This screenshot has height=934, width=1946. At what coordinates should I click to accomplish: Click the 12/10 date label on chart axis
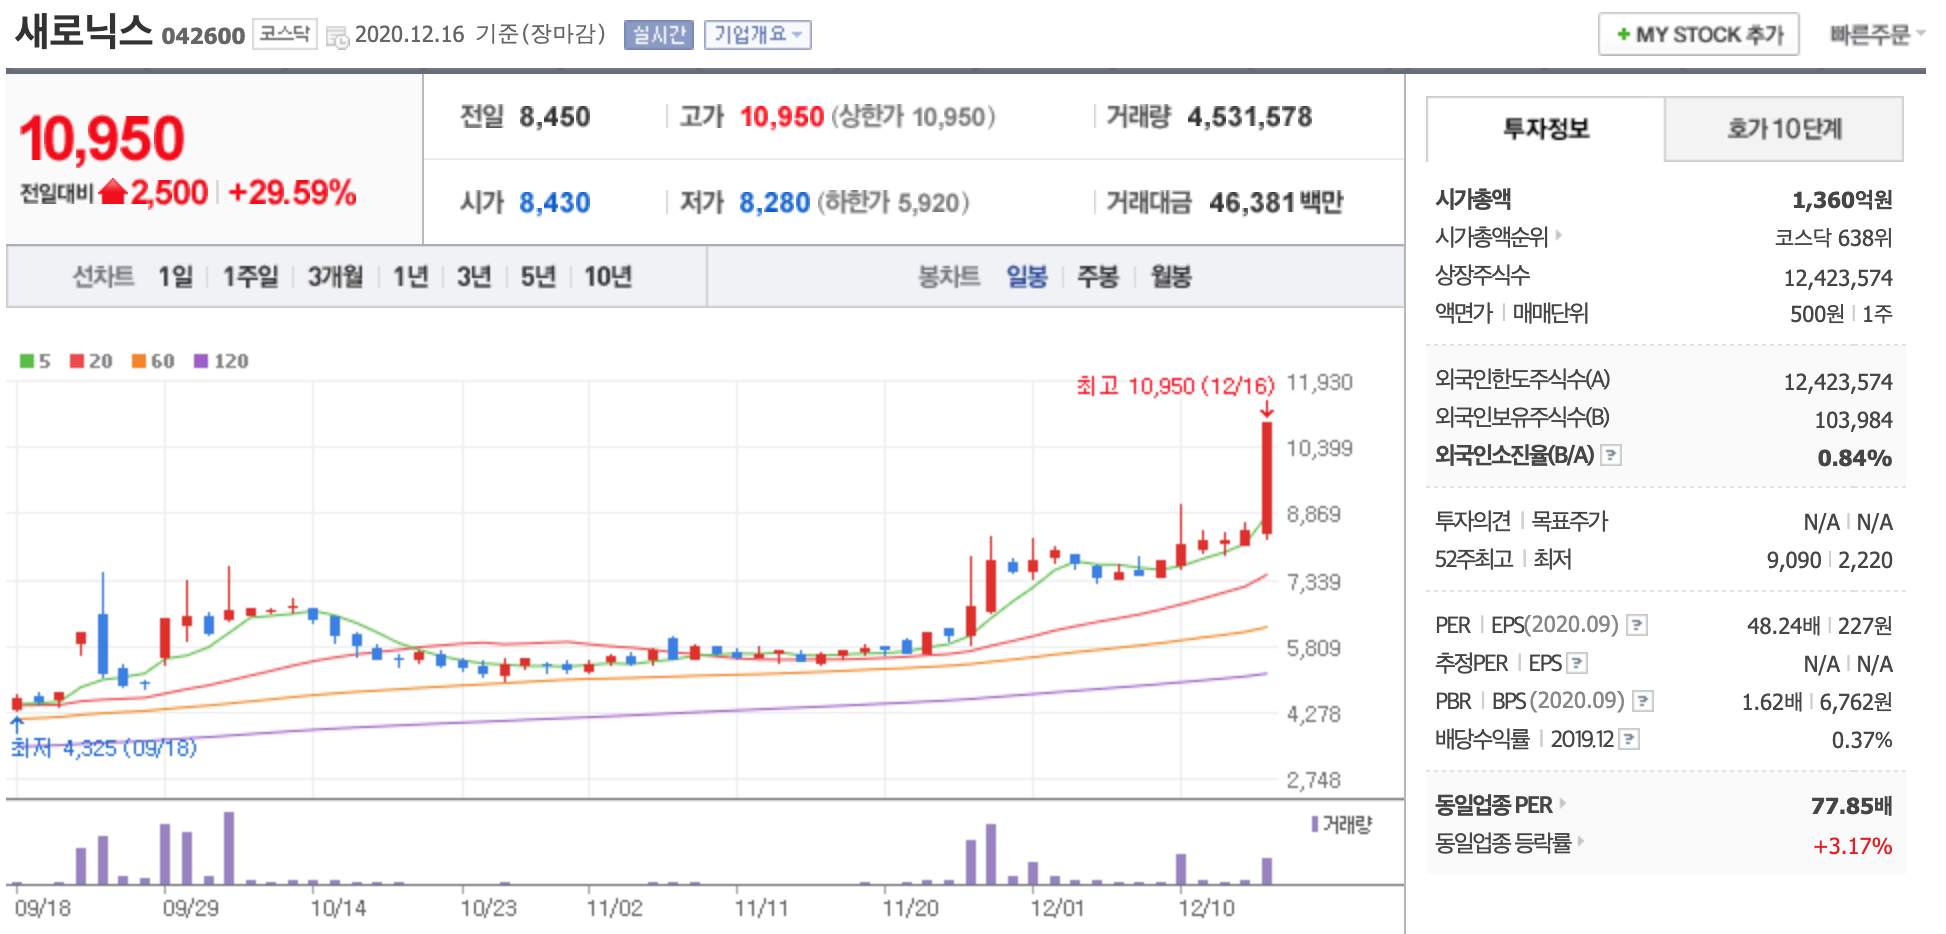click(1206, 908)
